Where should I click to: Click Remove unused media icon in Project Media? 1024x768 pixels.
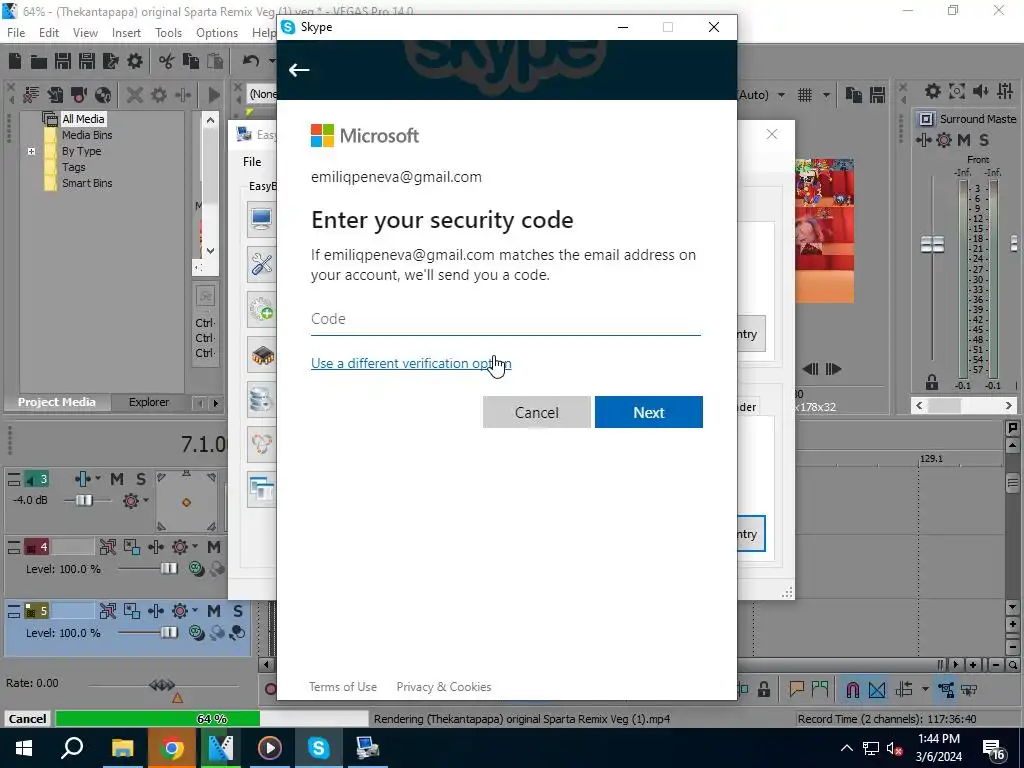(x=31, y=95)
